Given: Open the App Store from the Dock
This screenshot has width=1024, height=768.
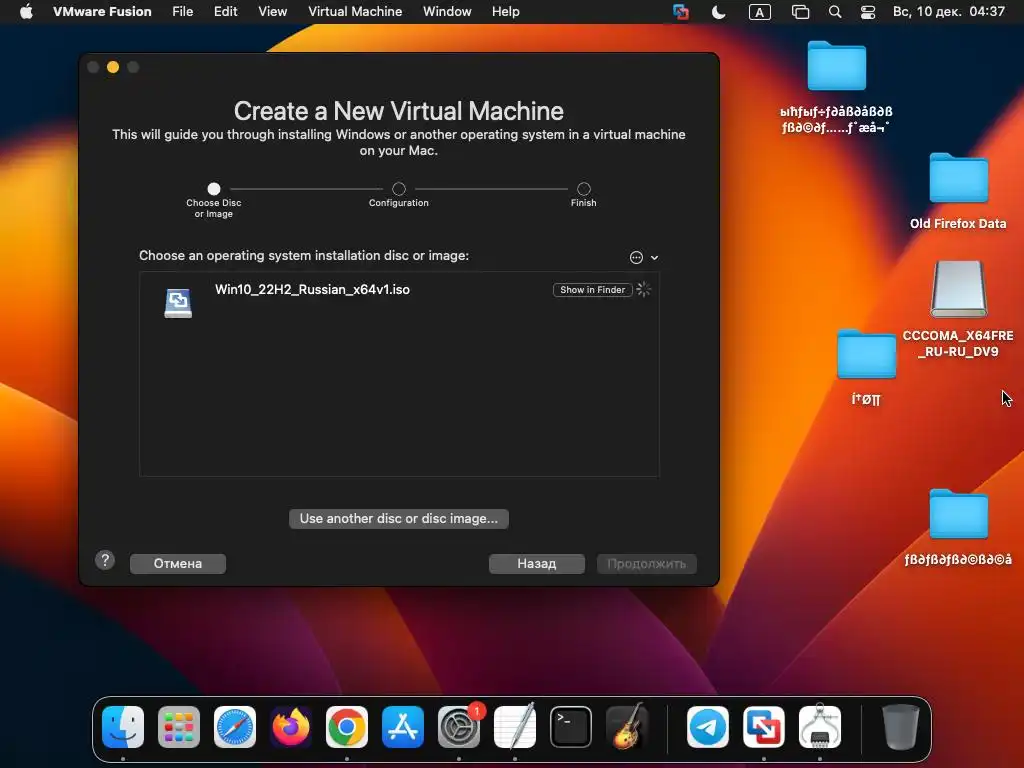Looking at the screenshot, I should [x=403, y=726].
